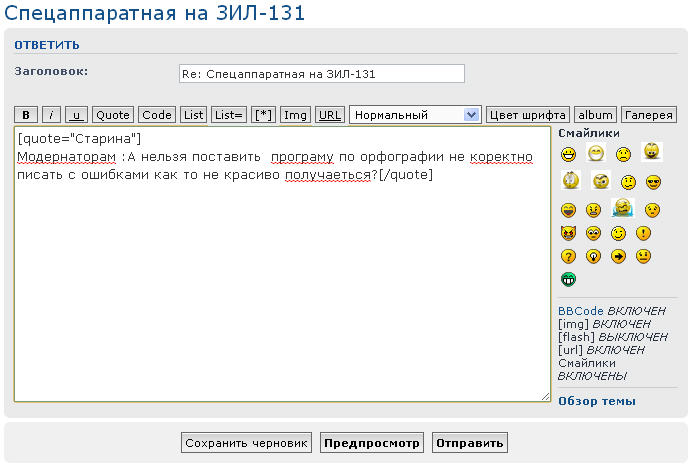Click the misspelled word получаеться
This screenshot has width=693, height=468.
coord(328,175)
